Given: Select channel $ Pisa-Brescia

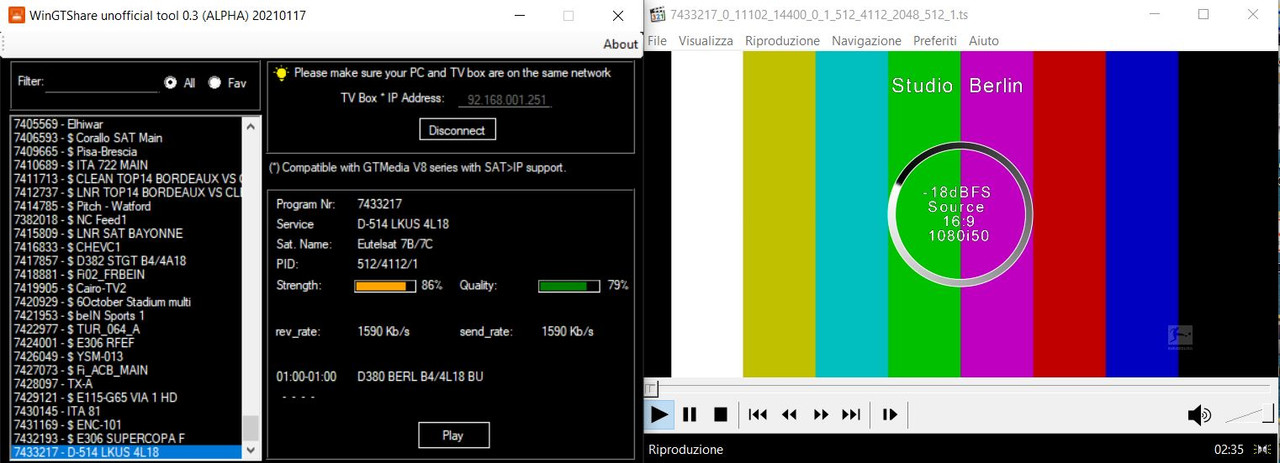Looking at the screenshot, I should tap(126, 151).
